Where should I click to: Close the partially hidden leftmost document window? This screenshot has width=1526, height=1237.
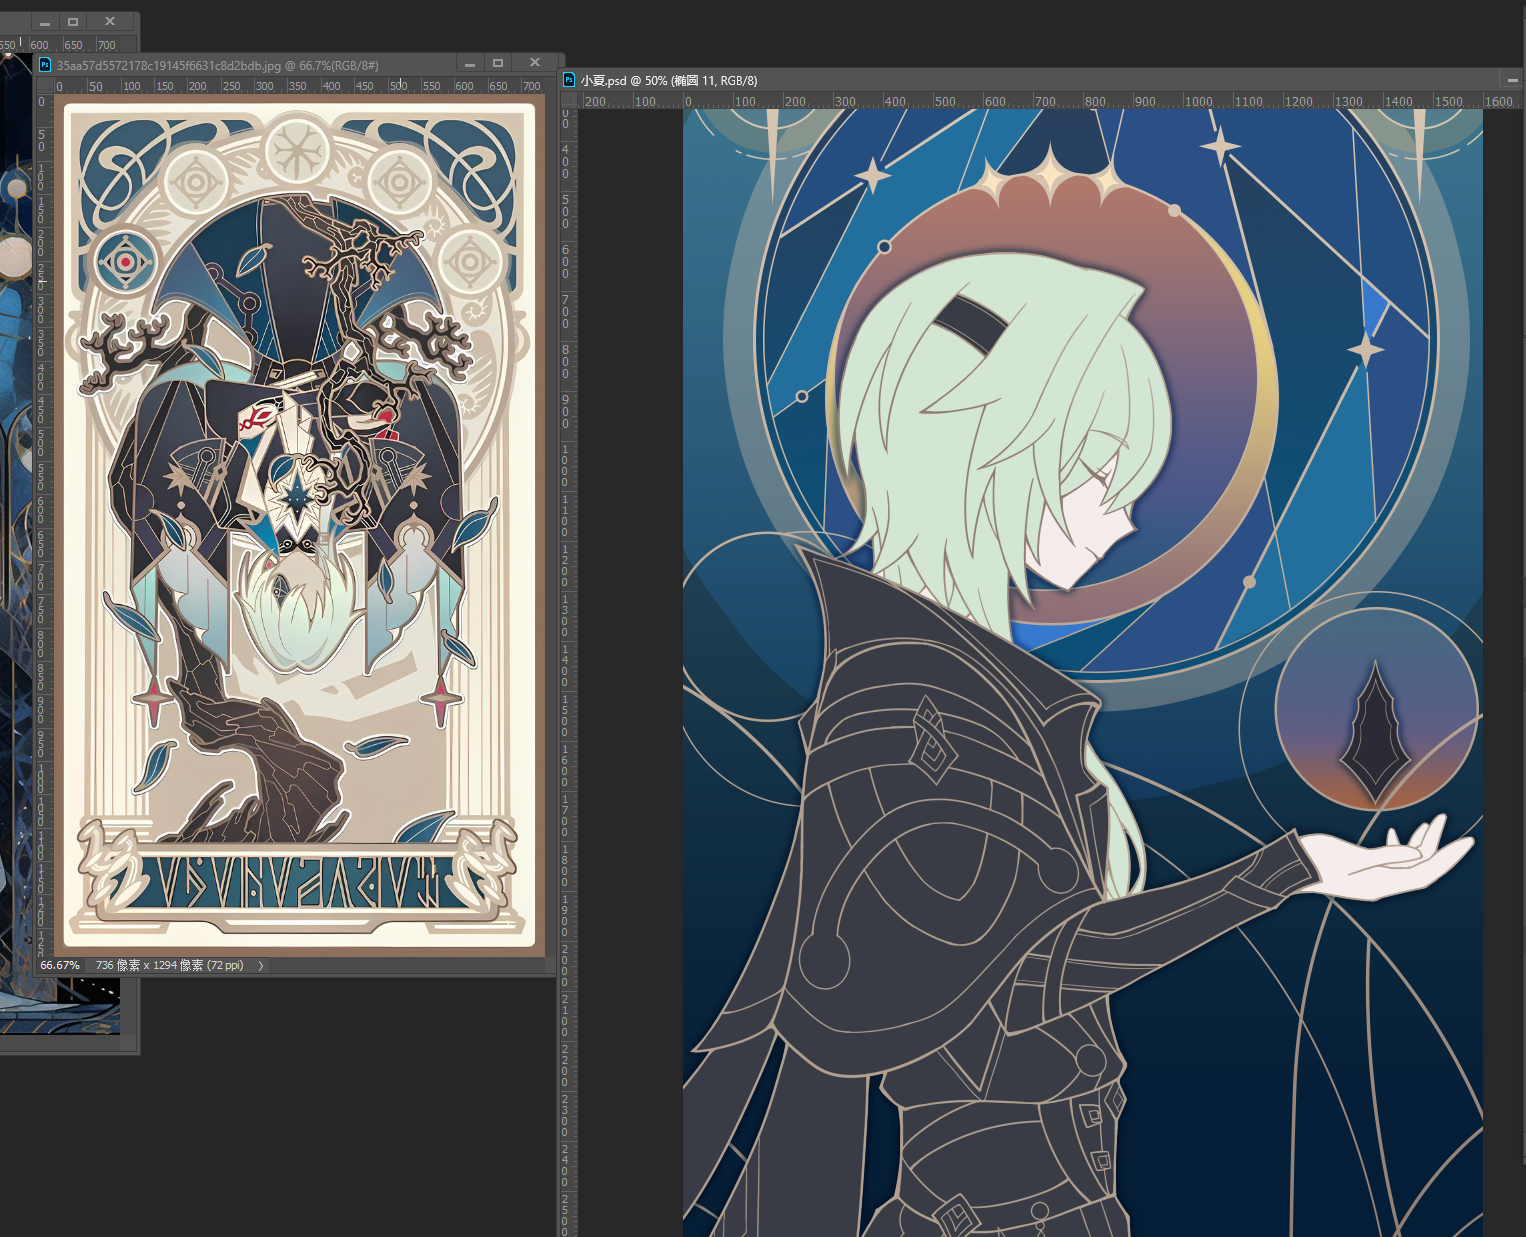click(110, 22)
